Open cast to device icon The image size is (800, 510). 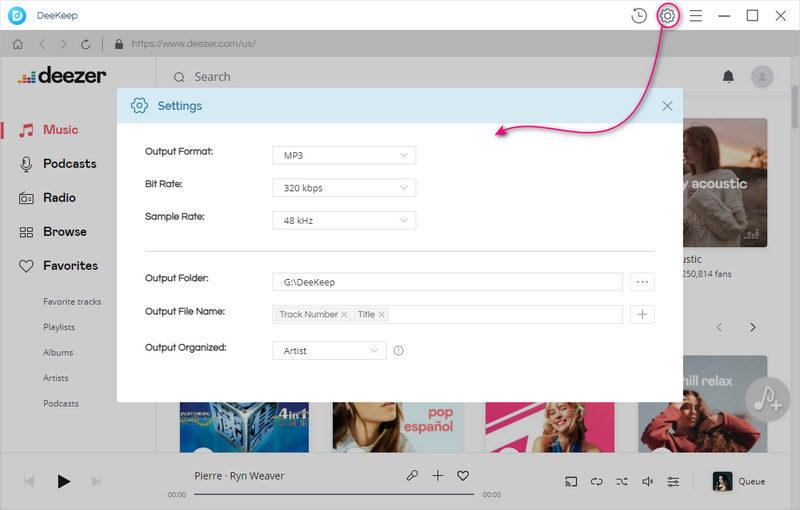(571, 481)
